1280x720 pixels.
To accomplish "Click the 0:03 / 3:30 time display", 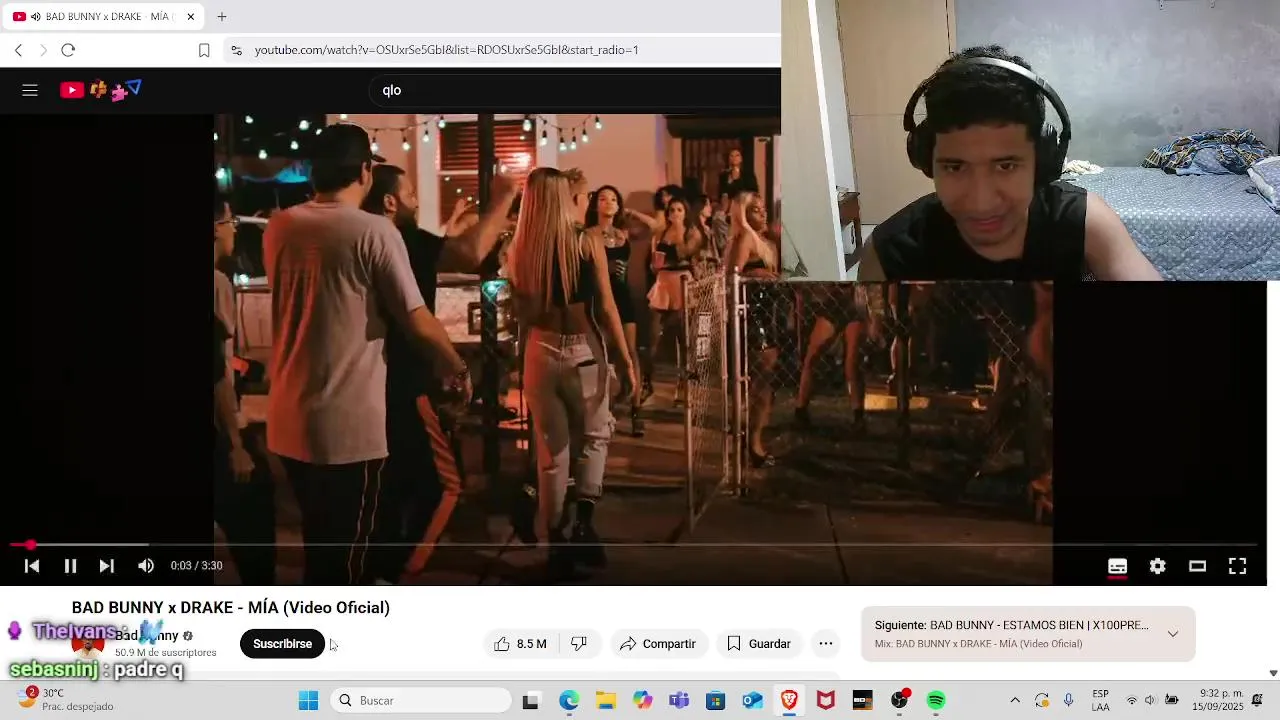I will pos(196,566).
